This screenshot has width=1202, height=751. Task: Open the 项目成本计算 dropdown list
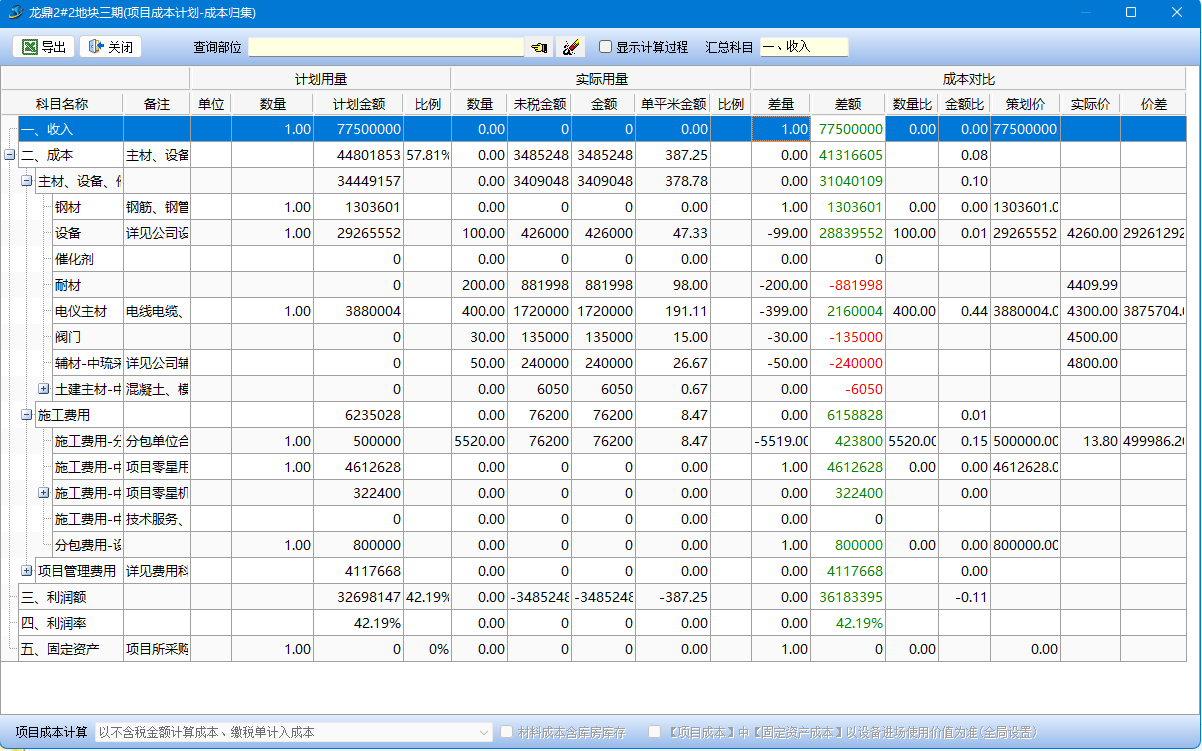[485, 732]
